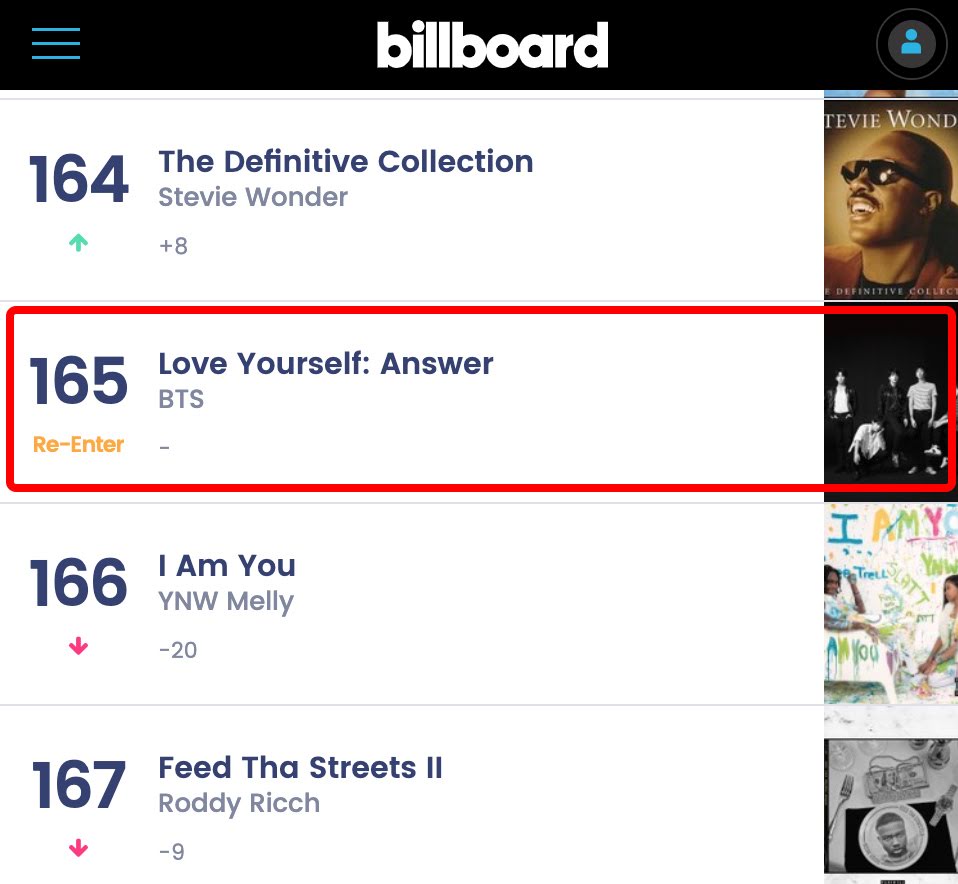Open the hamburger menu icon
The height and width of the screenshot is (884, 958).
pos(56,43)
